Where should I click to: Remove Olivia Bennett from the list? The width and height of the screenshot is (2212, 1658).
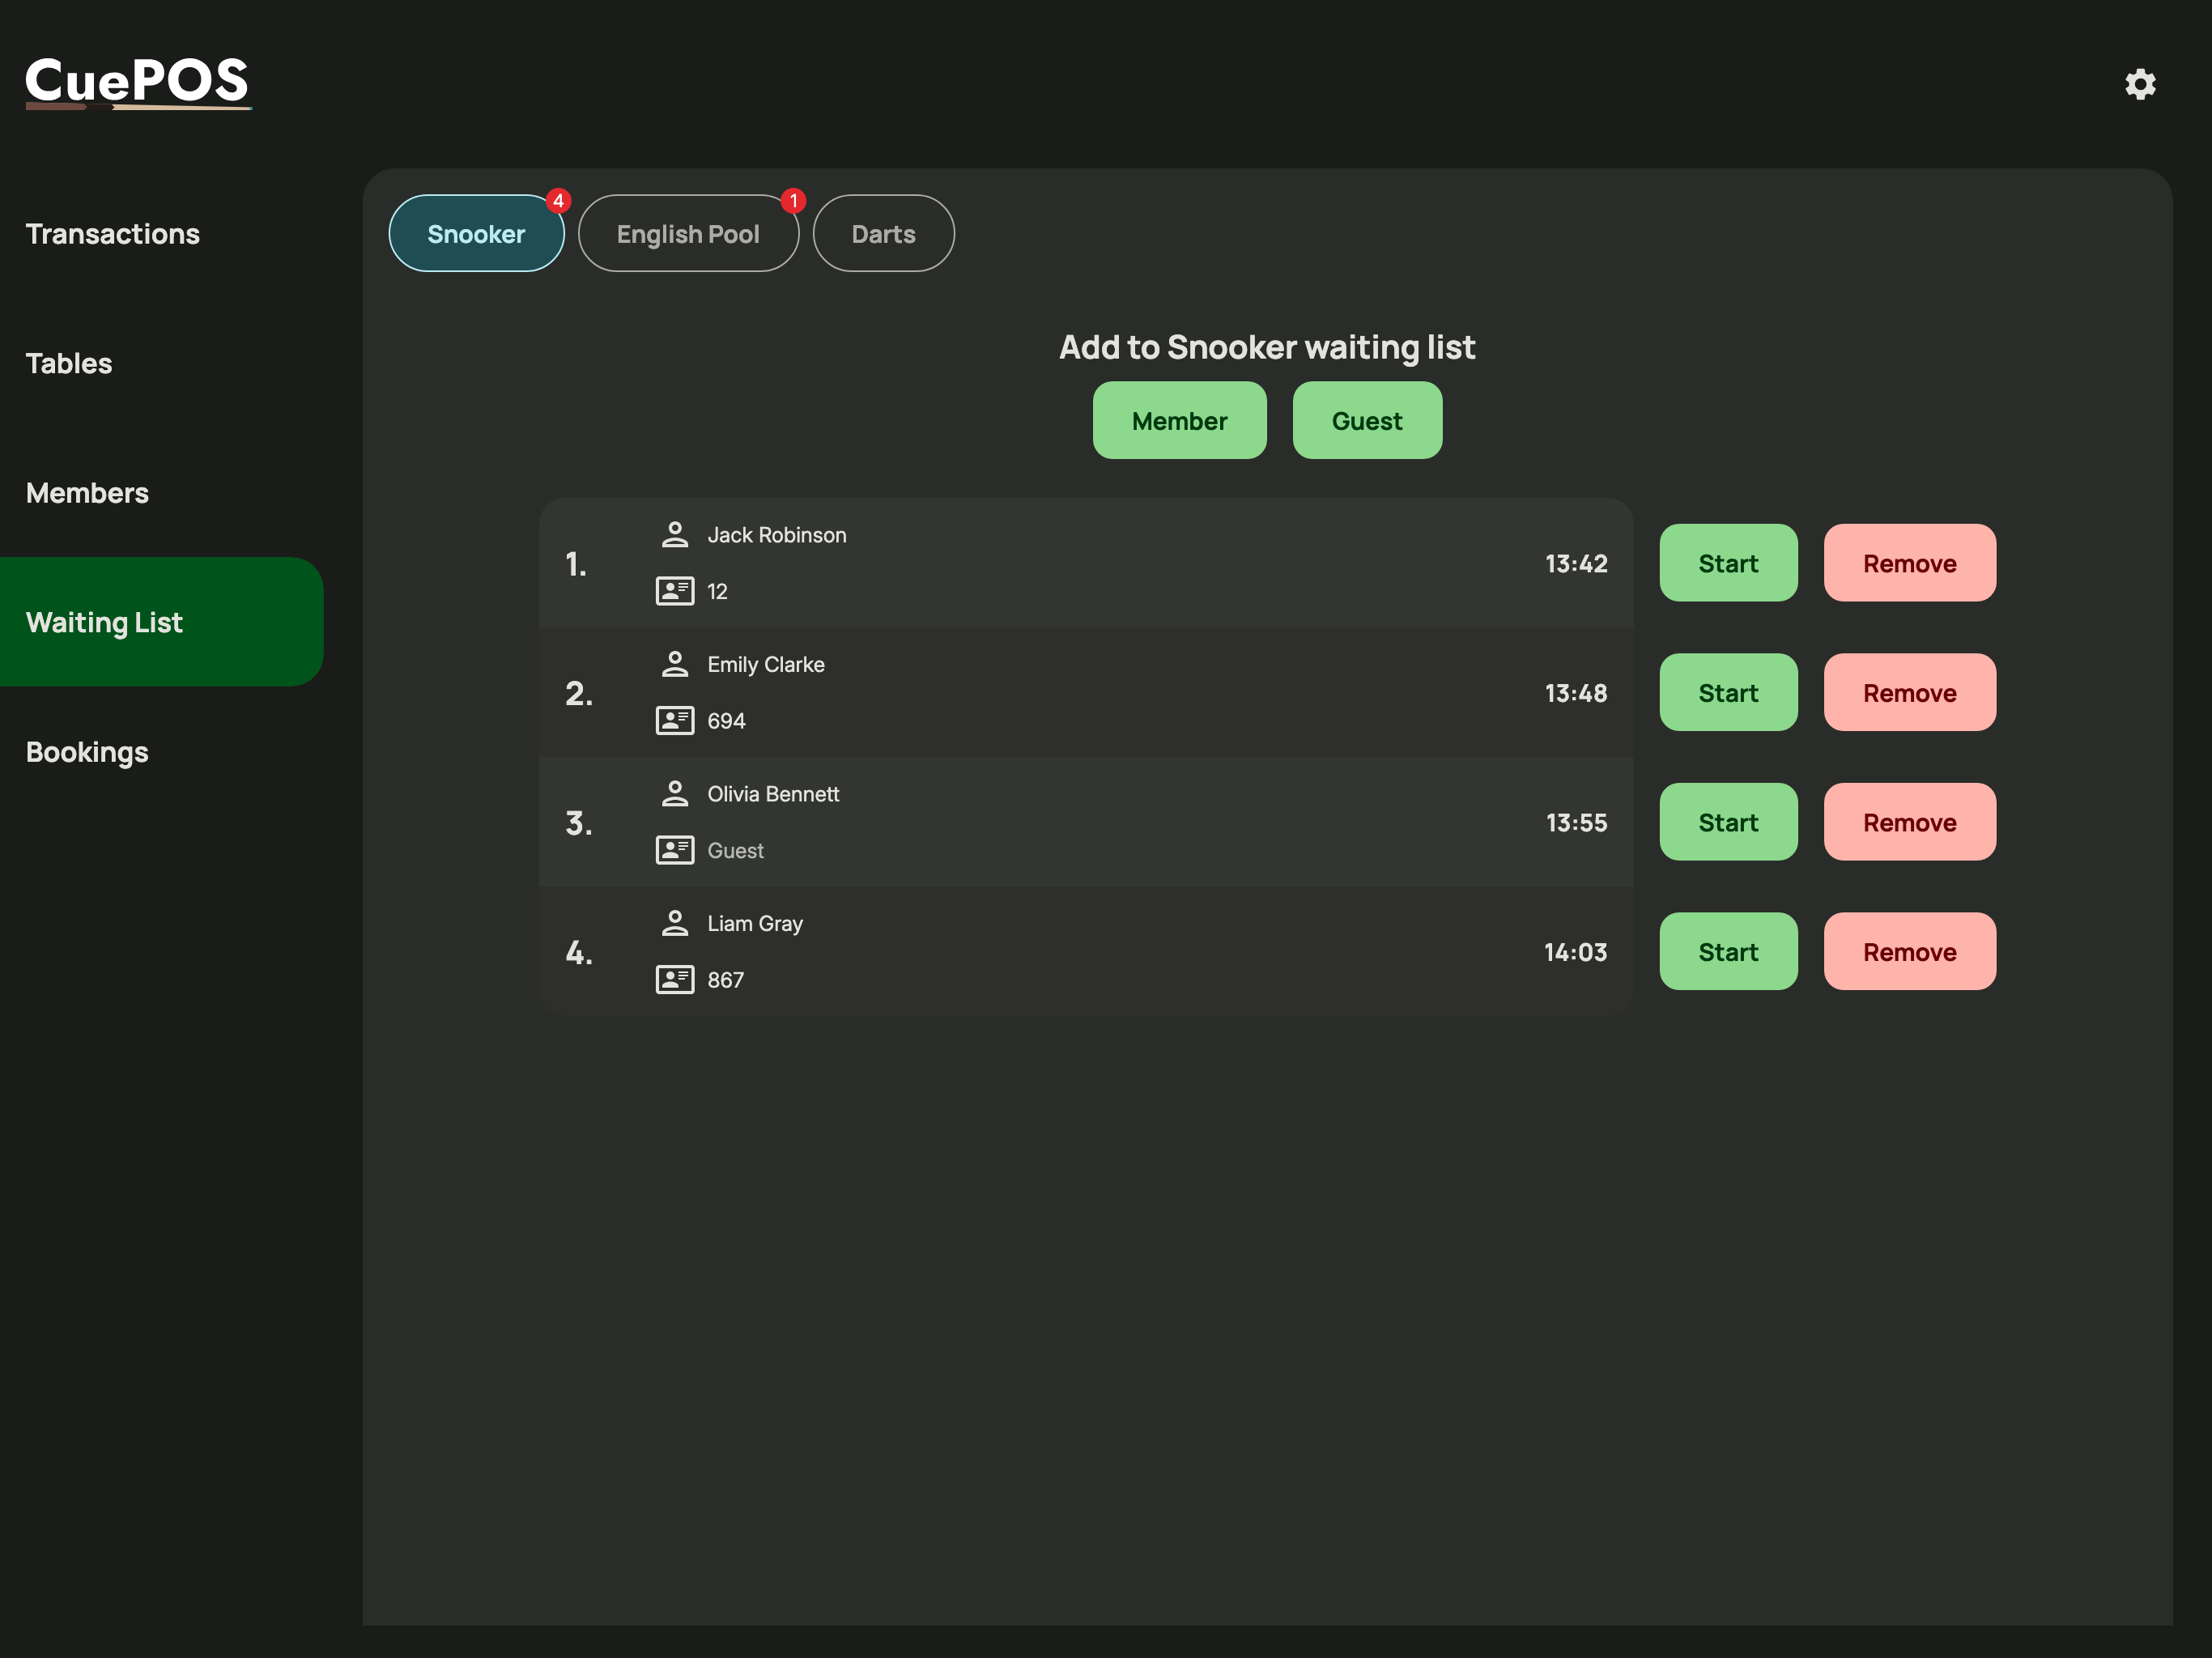click(x=1910, y=822)
